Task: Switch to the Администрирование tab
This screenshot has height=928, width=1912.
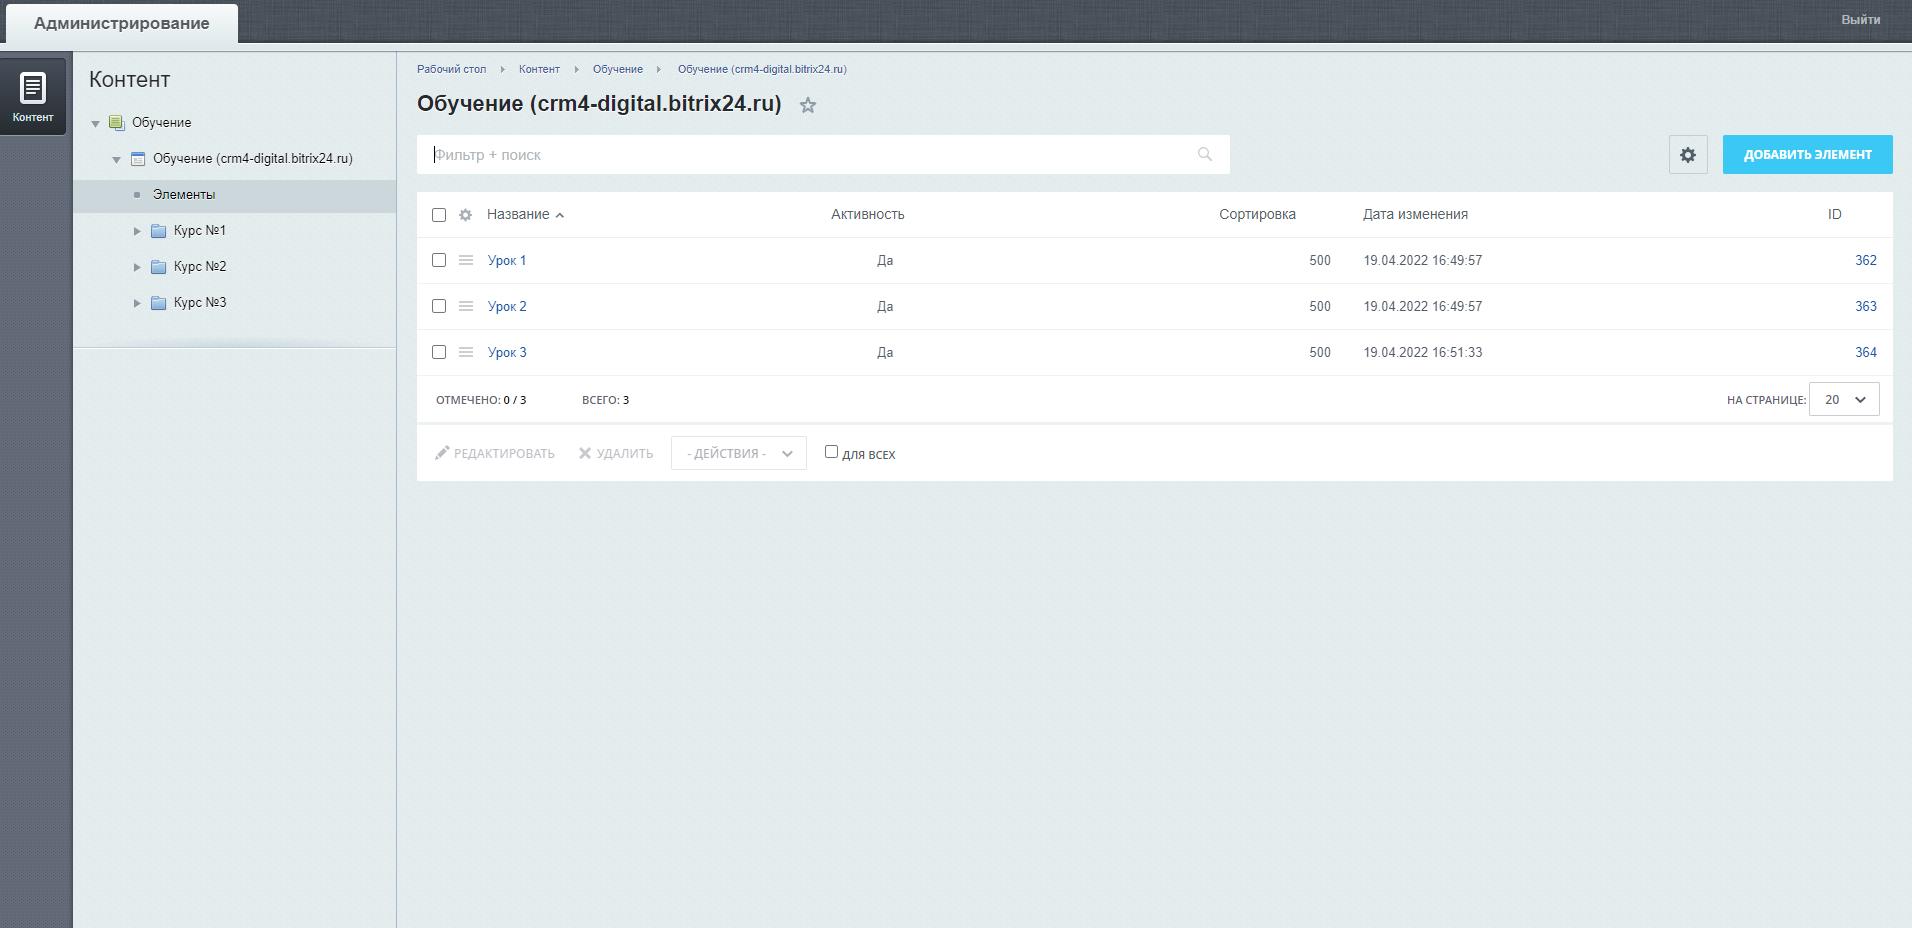Action: tap(122, 23)
